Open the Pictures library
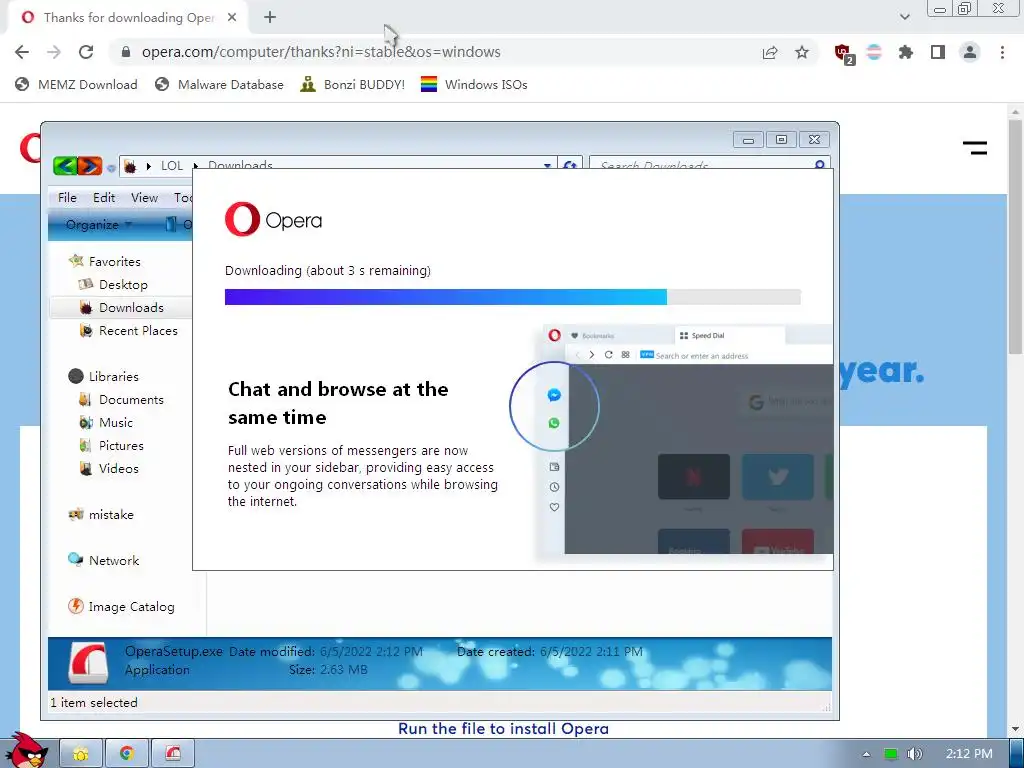Image resolution: width=1024 pixels, height=768 pixels. [x=111, y=445]
